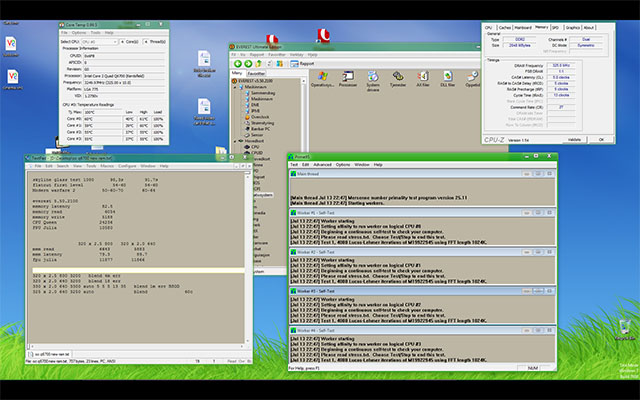Select Overclock item in EVEREST tree
Screen dimensions: 640x400
[257, 117]
